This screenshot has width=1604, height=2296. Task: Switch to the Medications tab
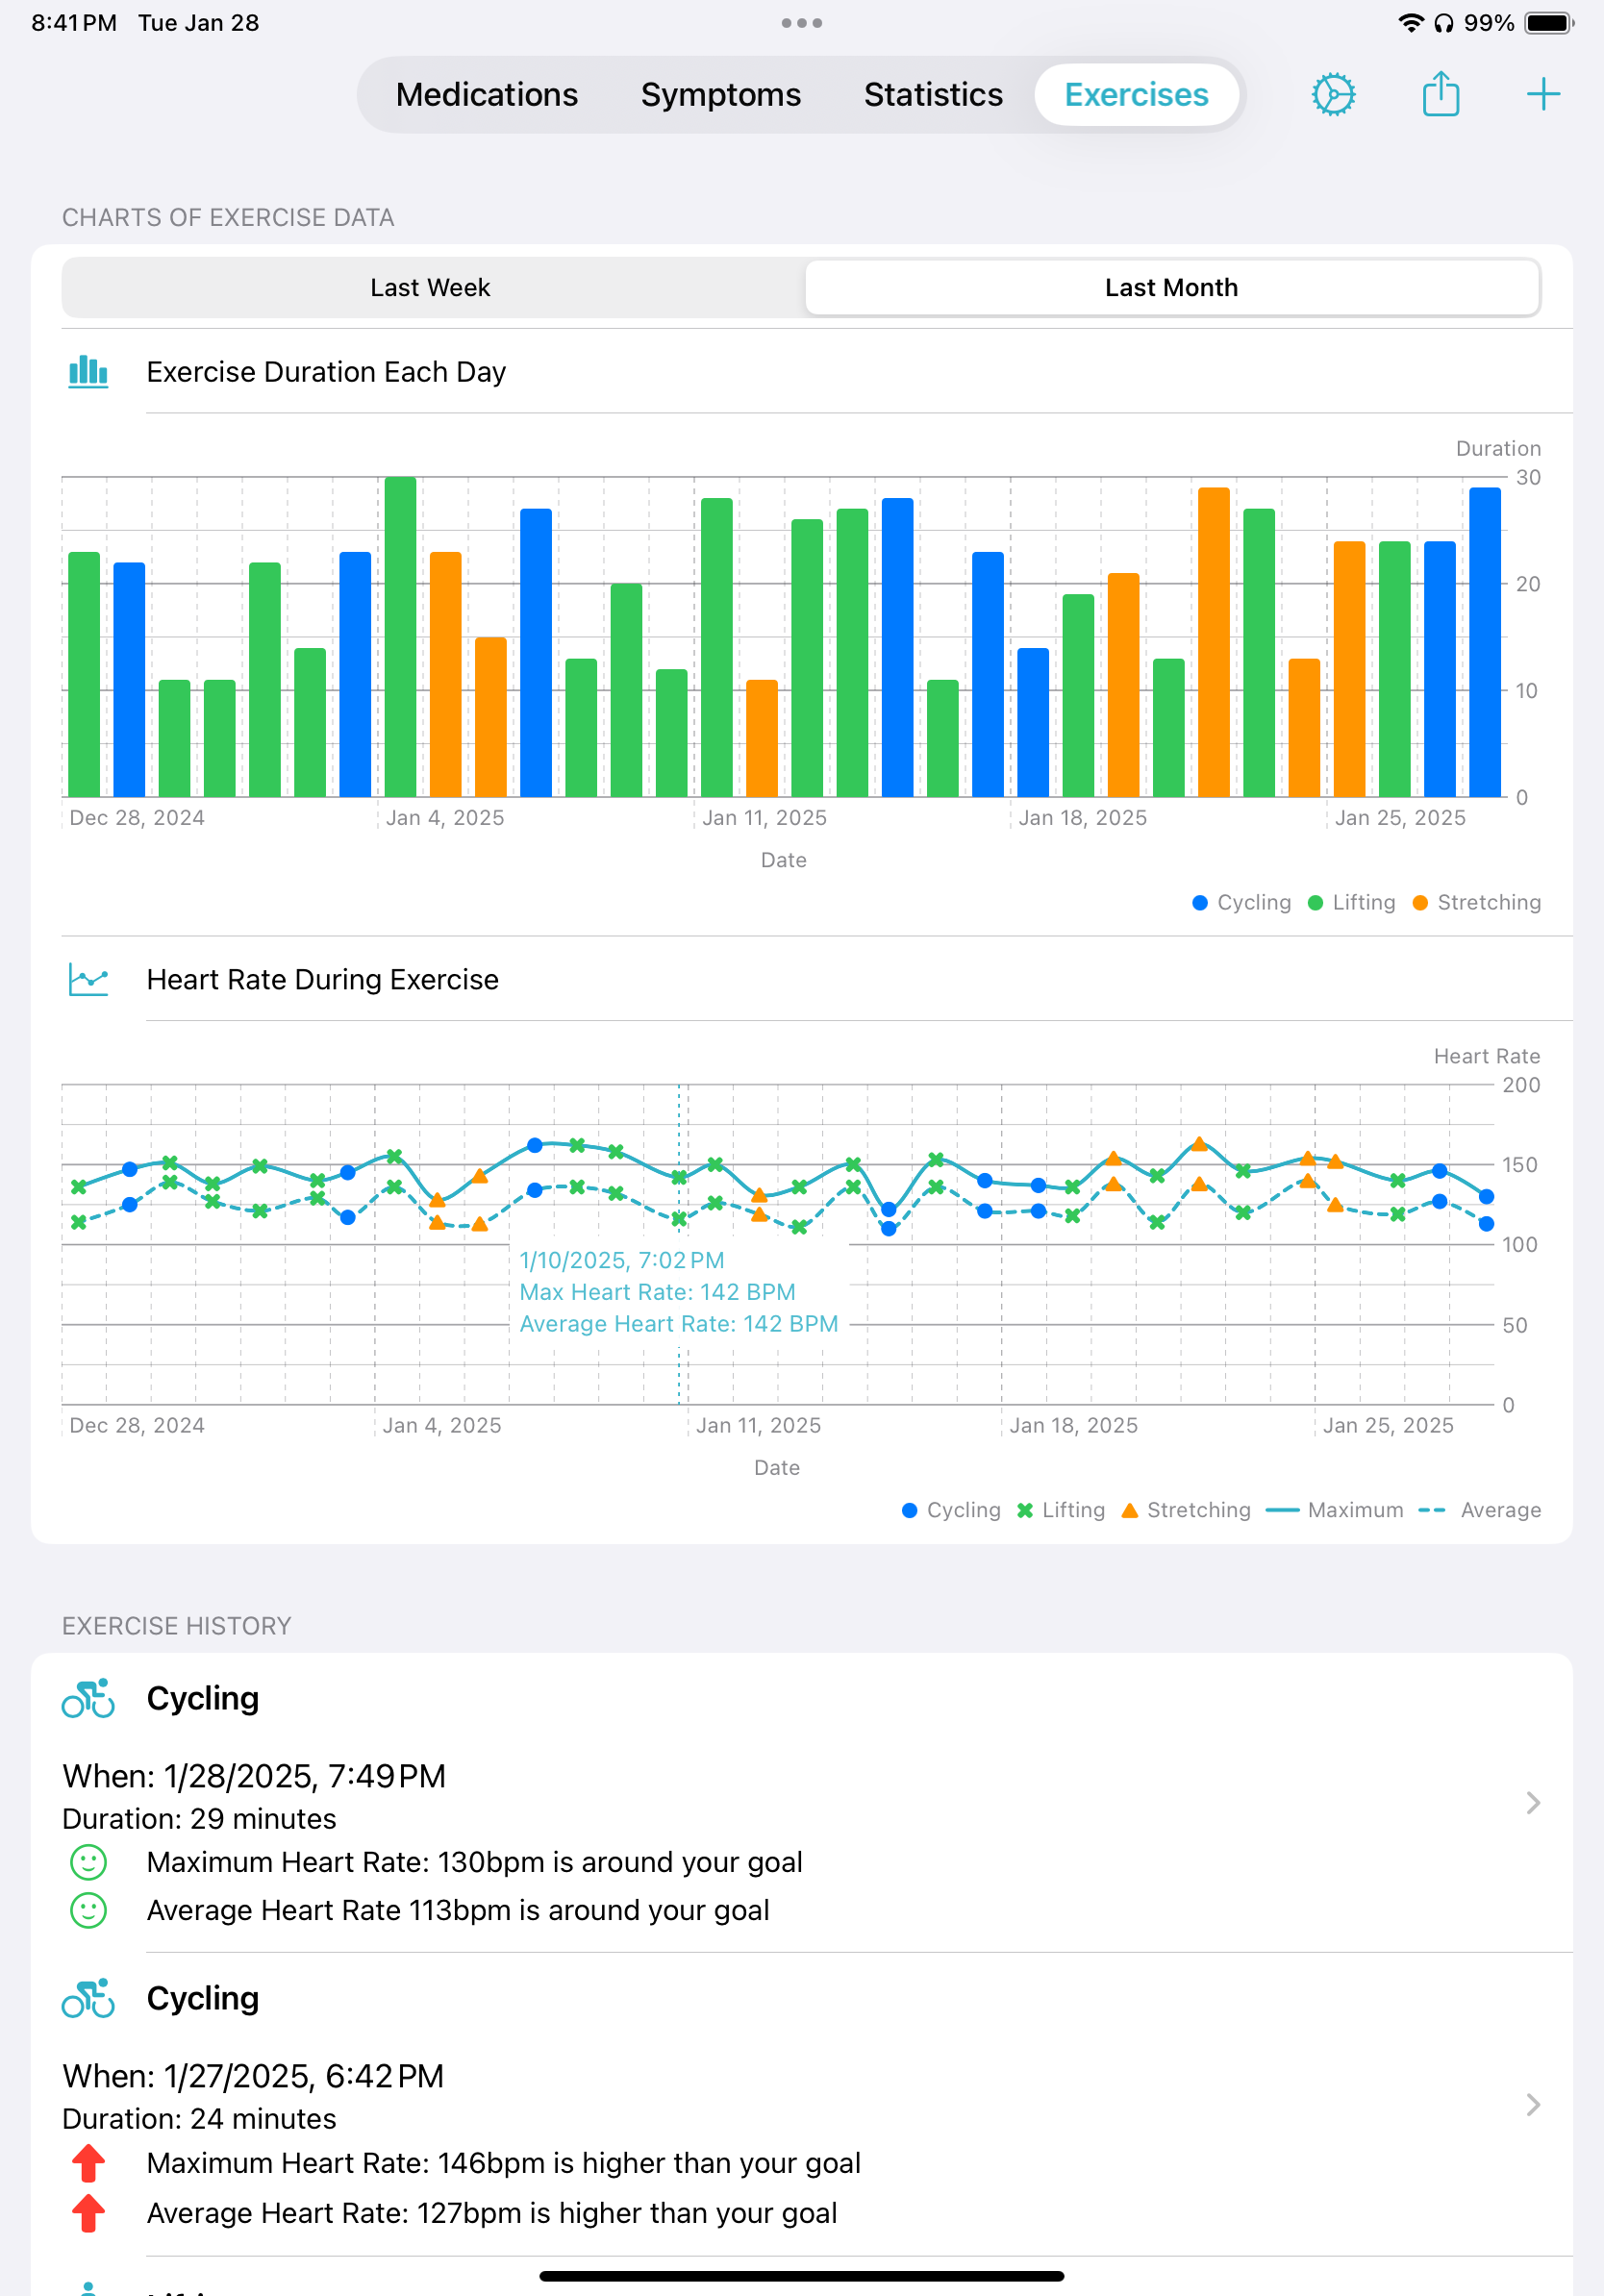click(486, 94)
